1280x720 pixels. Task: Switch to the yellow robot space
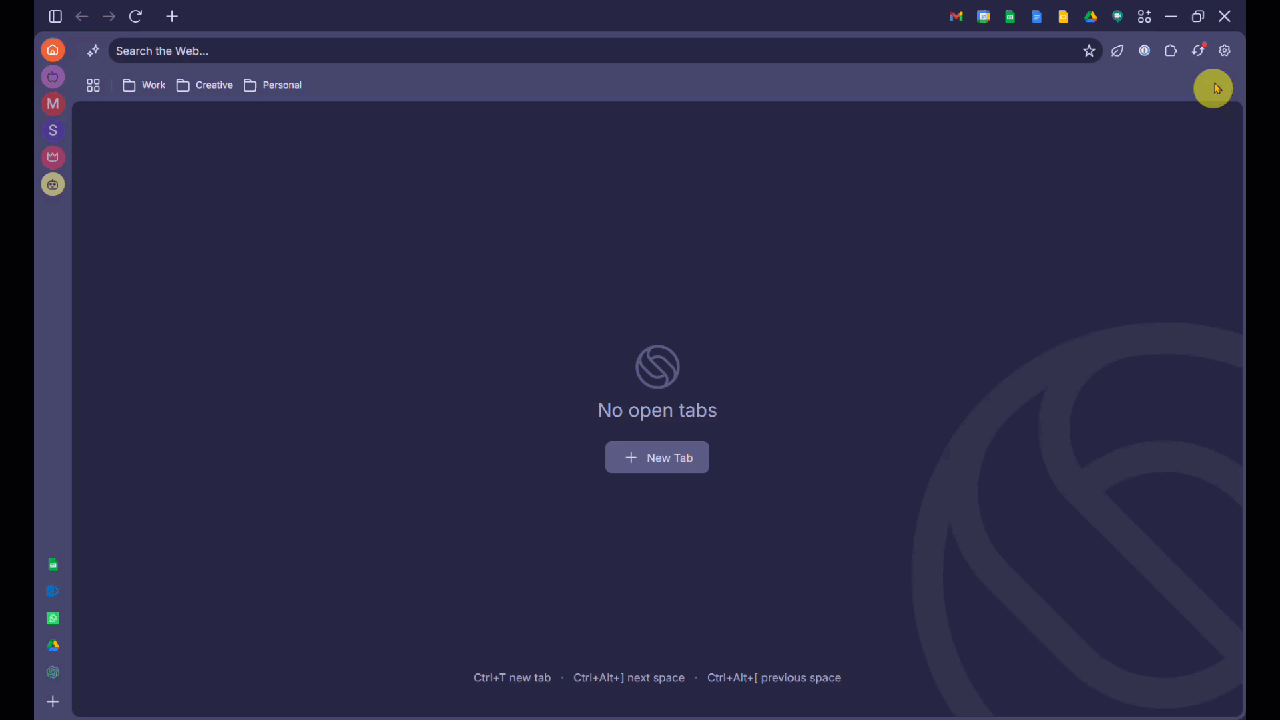[53, 184]
